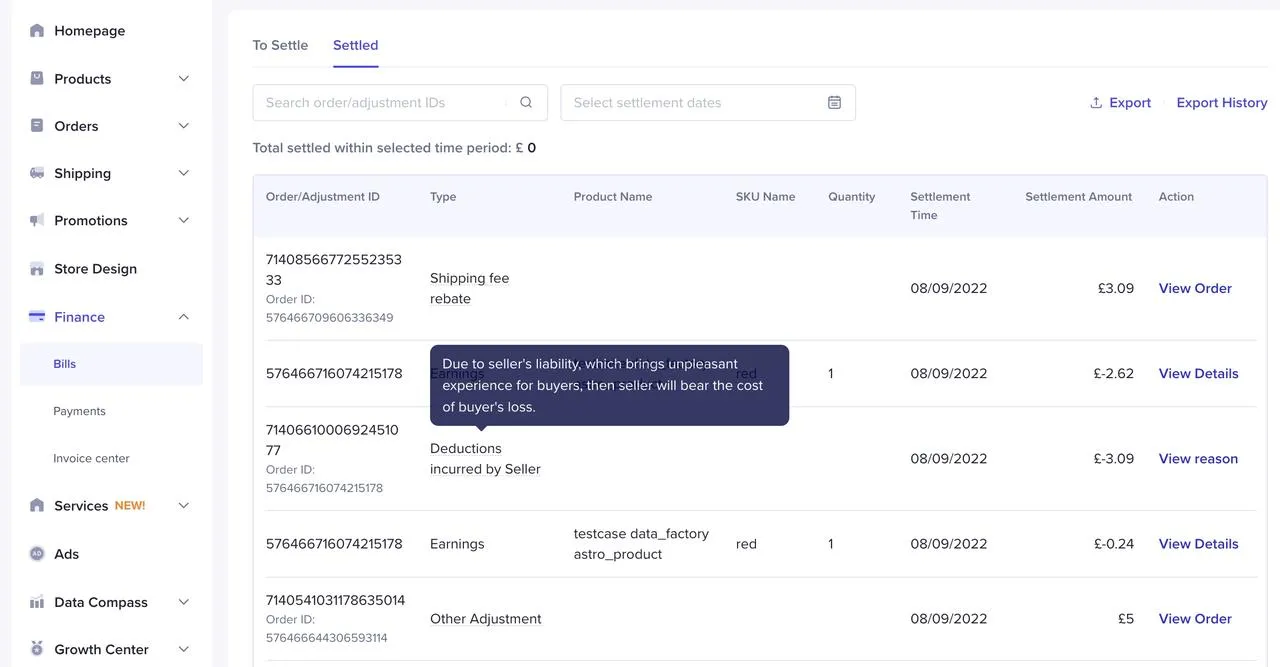Viewport: 1280px width, 667px height.
Task: Click the search magnifier icon
Action: pos(526,103)
